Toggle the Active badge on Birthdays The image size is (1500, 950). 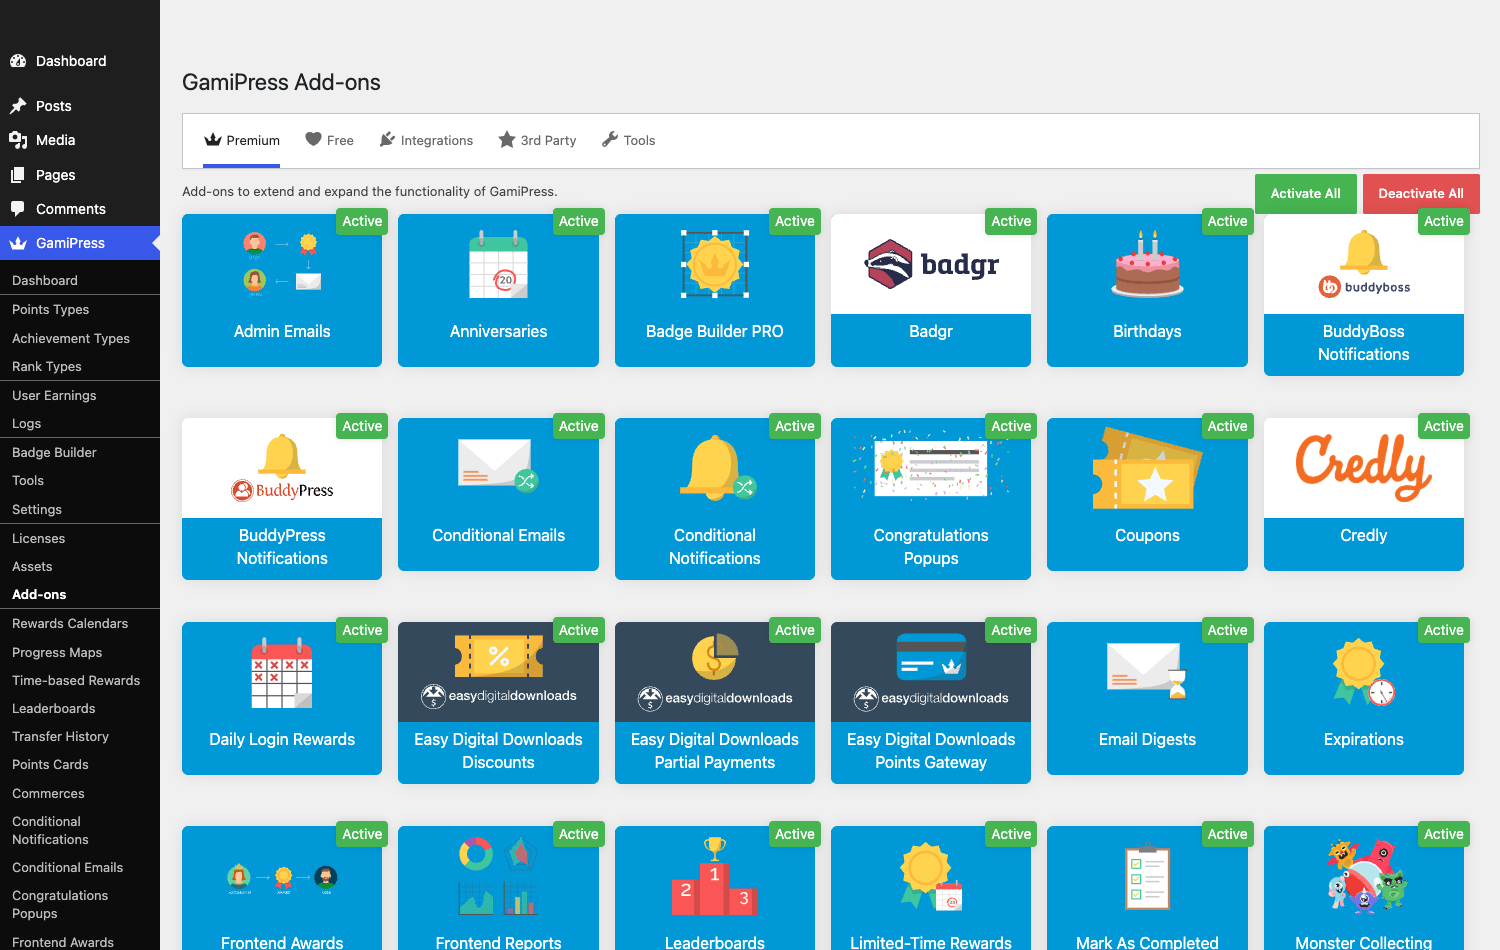pyautogui.click(x=1227, y=221)
